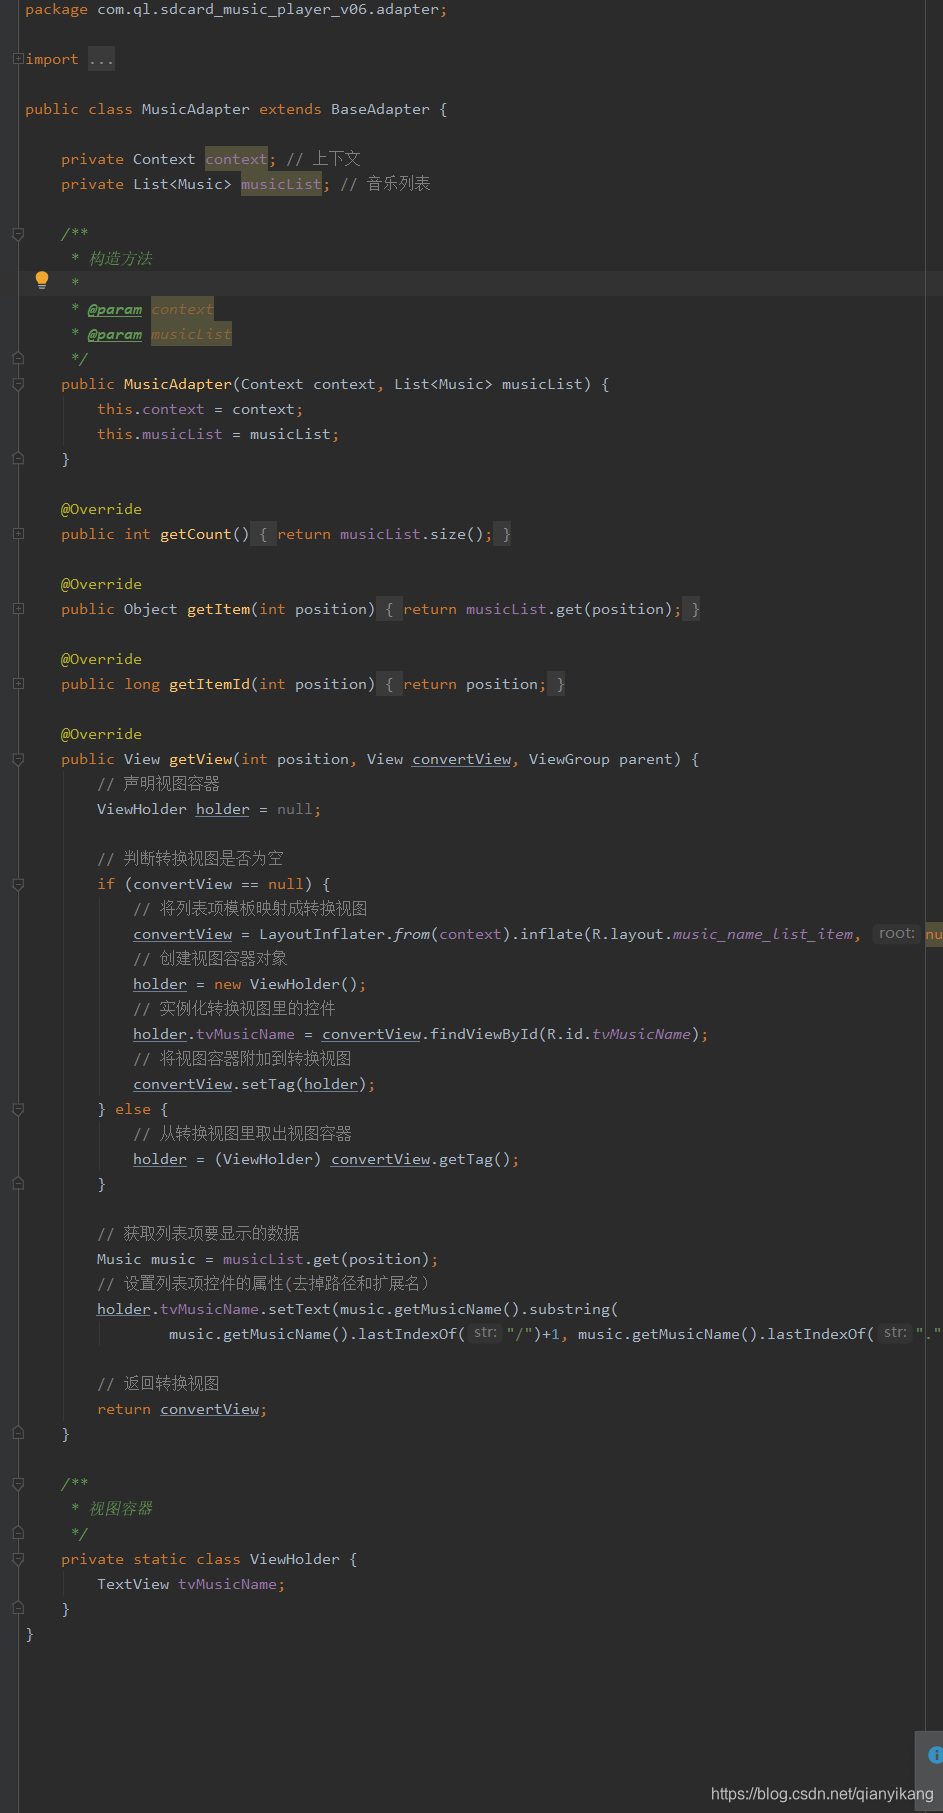Click 'this.context = context;' assignment
Viewport: 943px width, 1813px height.
tap(200, 409)
